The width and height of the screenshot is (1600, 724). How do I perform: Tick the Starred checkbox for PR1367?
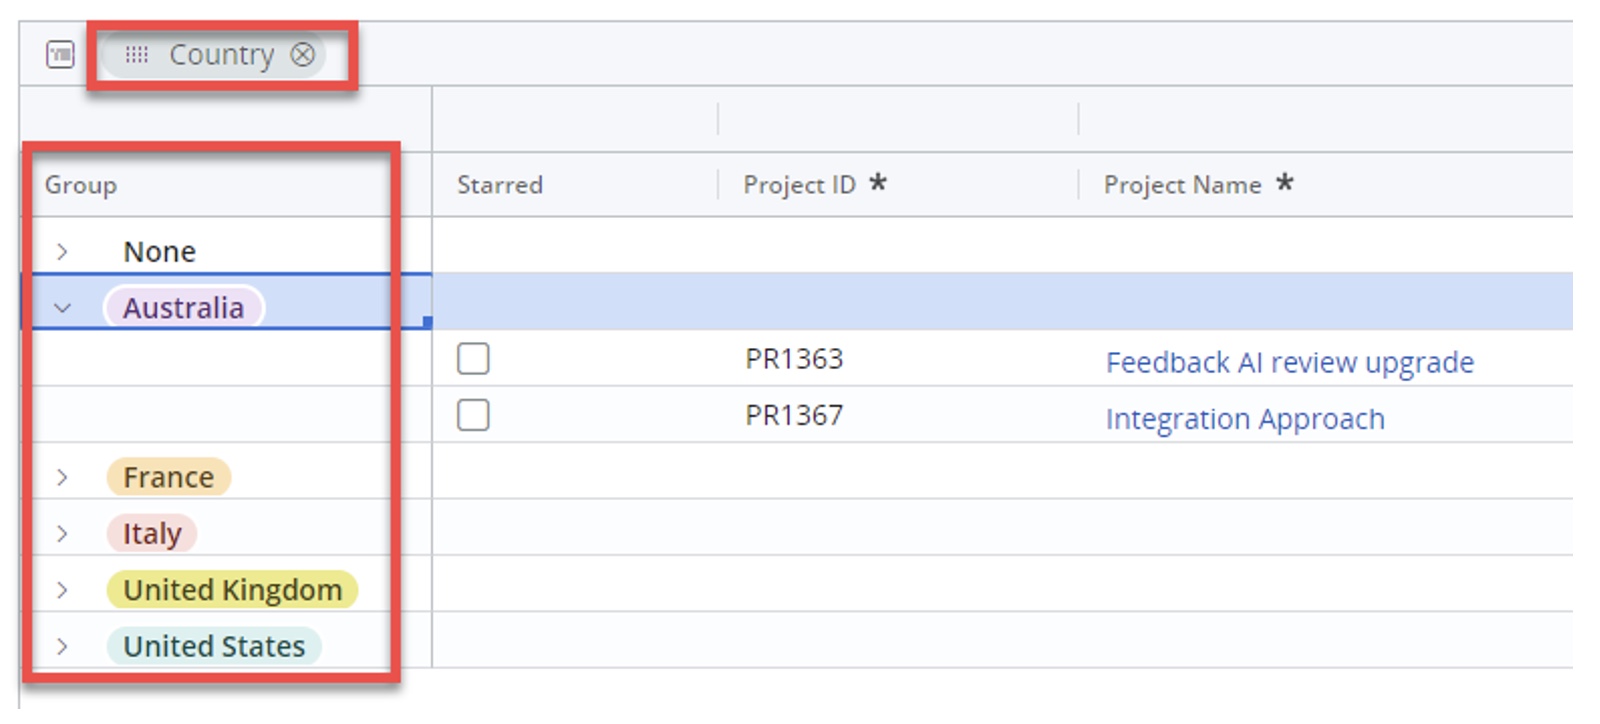(x=473, y=414)
